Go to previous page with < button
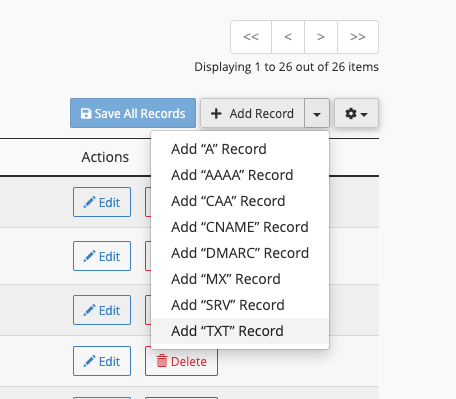This screenshot has width=456, height=399. [288, 37]
